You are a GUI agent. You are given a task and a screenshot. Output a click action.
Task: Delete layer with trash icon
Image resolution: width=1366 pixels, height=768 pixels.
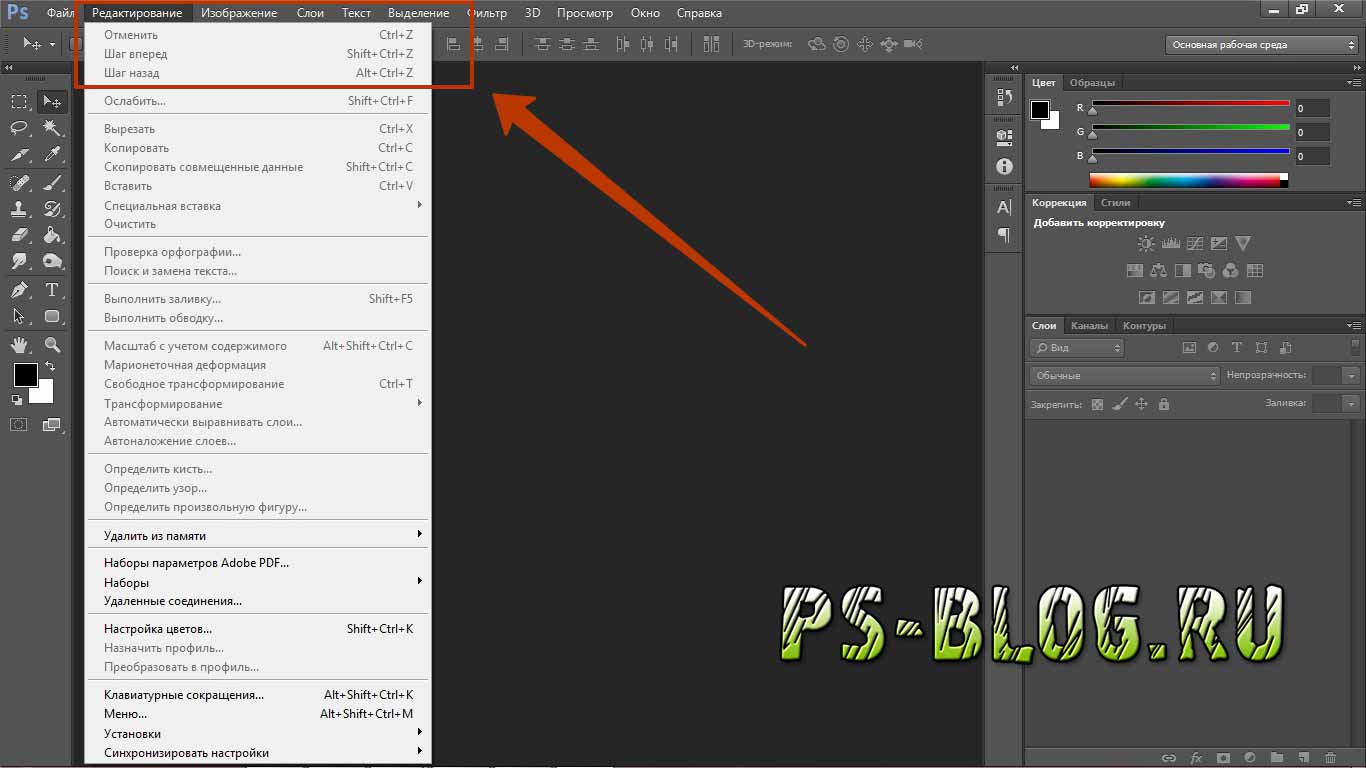pyautogui.click(x=1330, y=758)
